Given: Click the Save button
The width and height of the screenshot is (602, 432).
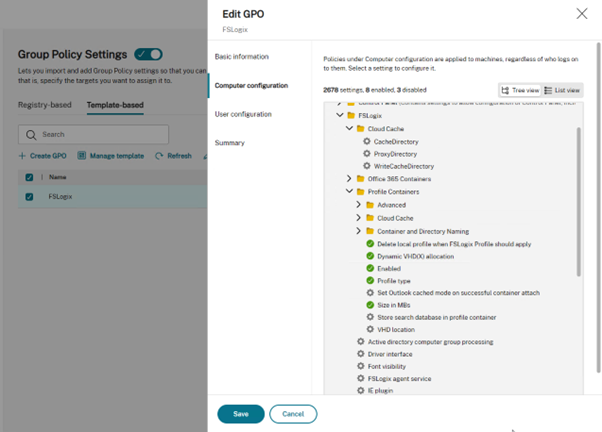Looking at the screenshot, I should [241, 414].
